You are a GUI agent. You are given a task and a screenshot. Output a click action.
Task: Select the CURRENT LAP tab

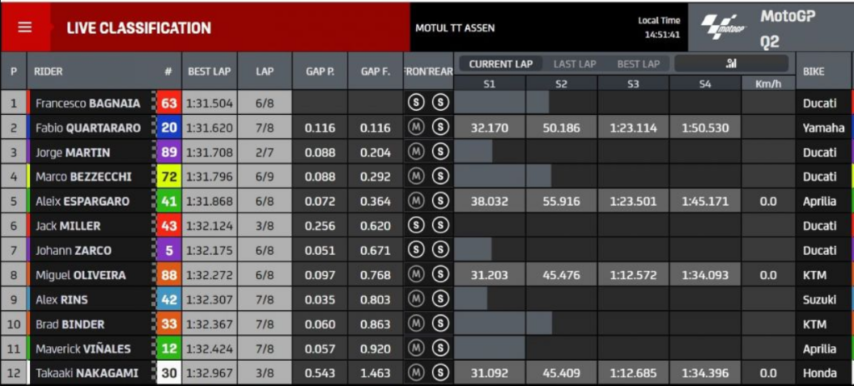501,64
